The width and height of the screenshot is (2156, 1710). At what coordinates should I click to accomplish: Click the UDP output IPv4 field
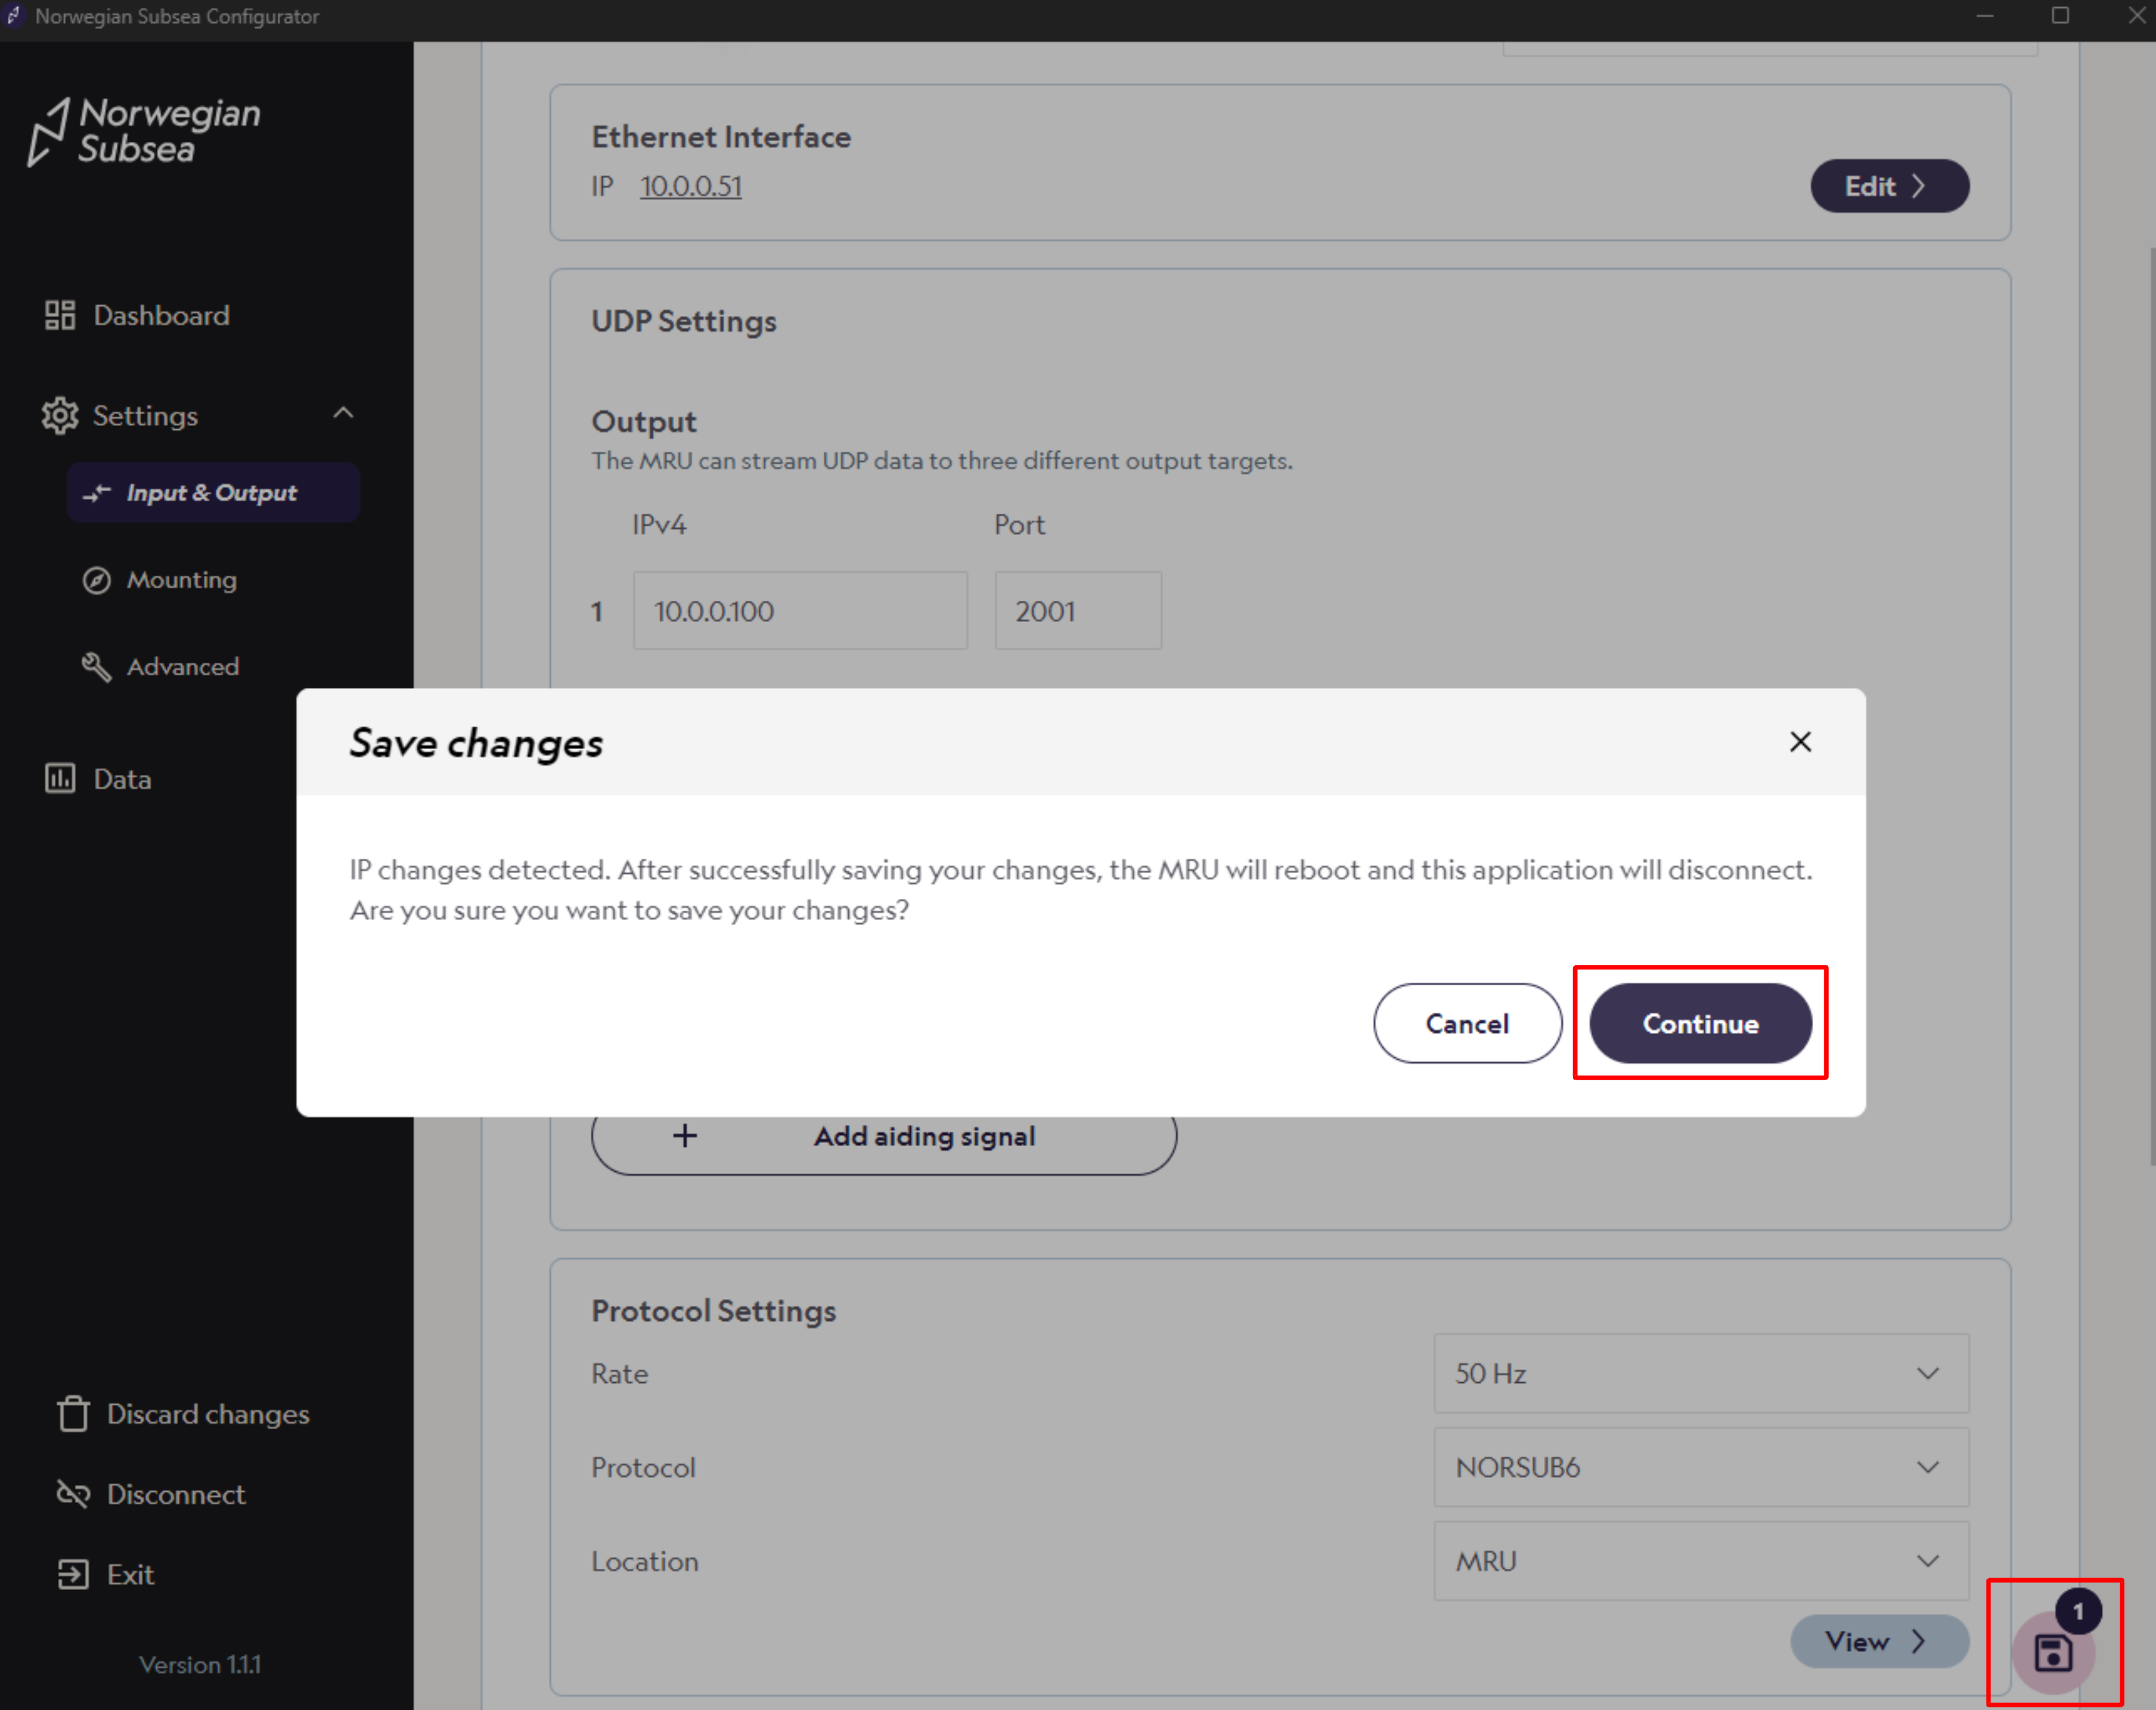tap(799, 611)
